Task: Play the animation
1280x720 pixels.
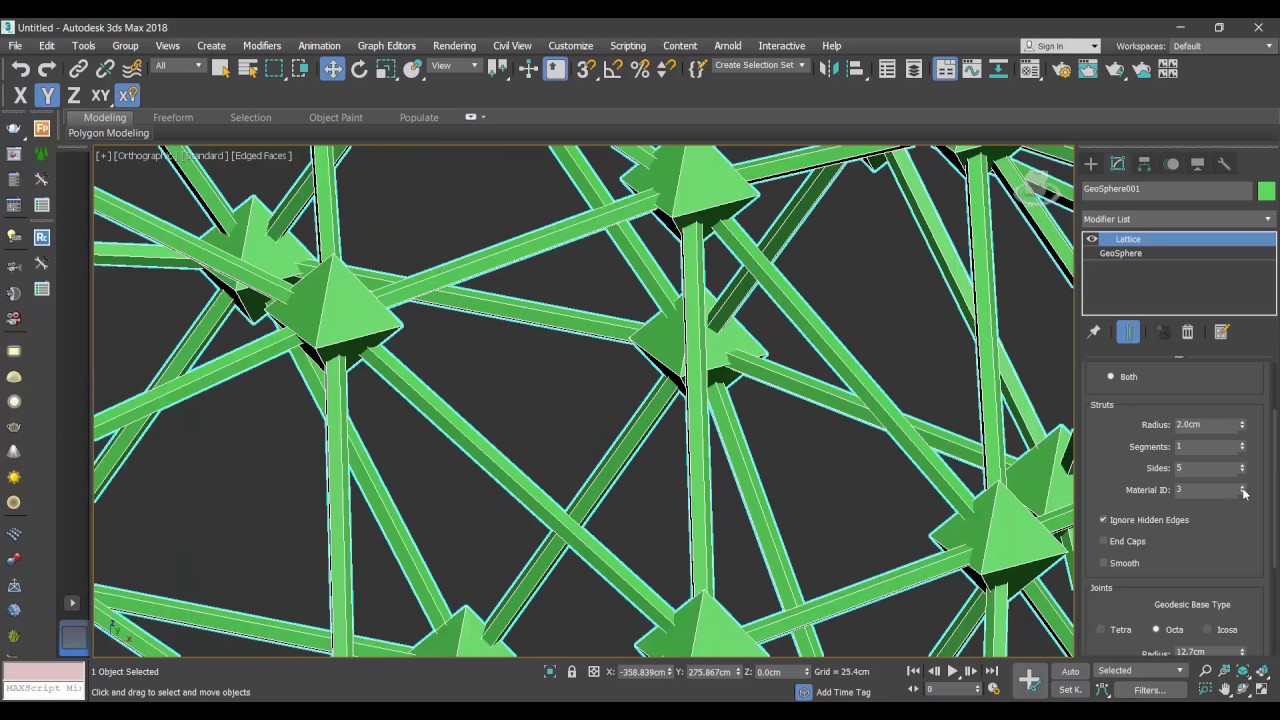Action: coord(952,671)
